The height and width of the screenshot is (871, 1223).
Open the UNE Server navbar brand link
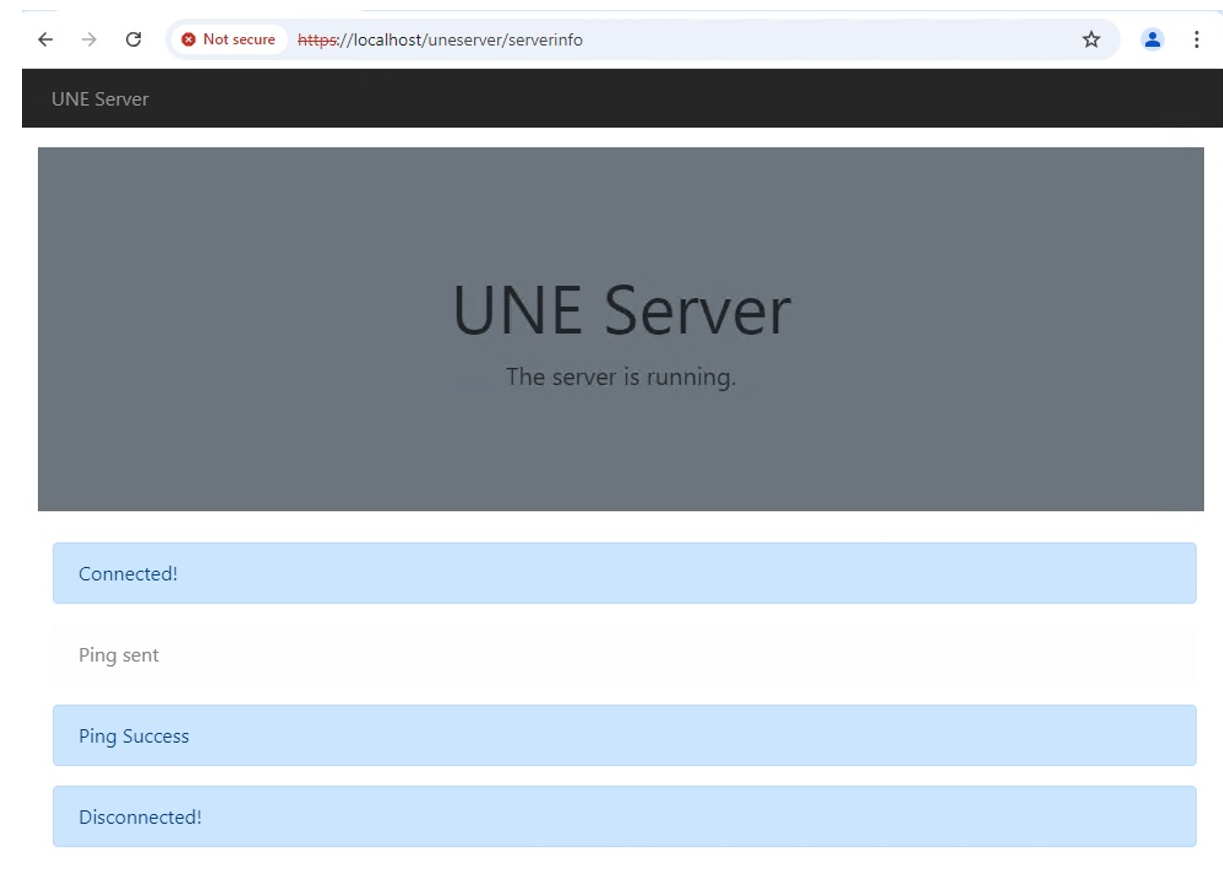click(x=100, y=99)
